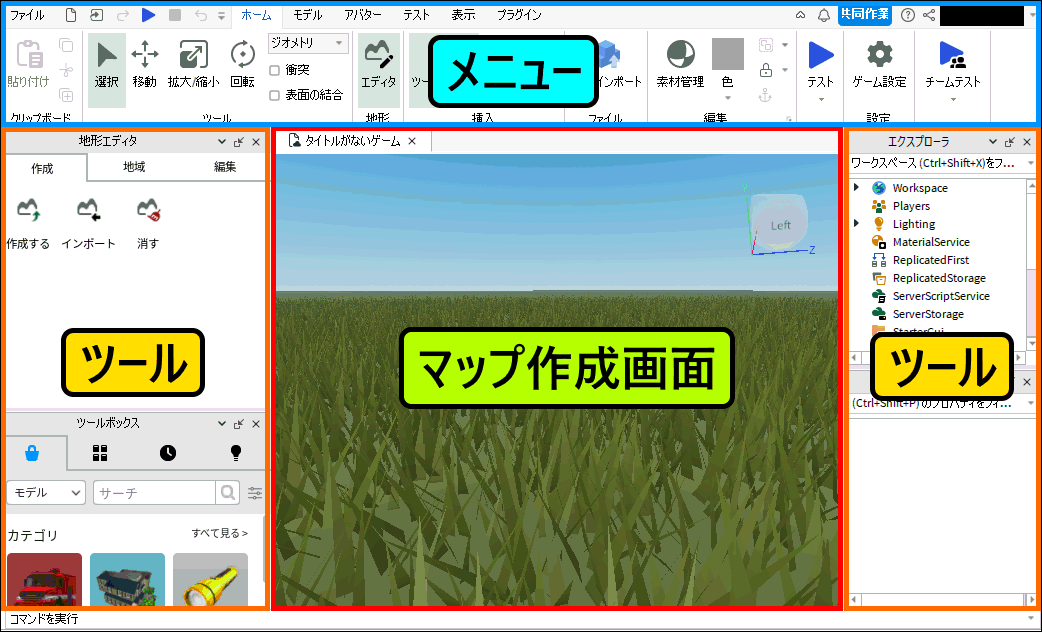Pick the 回転 rotate tool
Screen dimensions: 1042x632
(243, 64)
